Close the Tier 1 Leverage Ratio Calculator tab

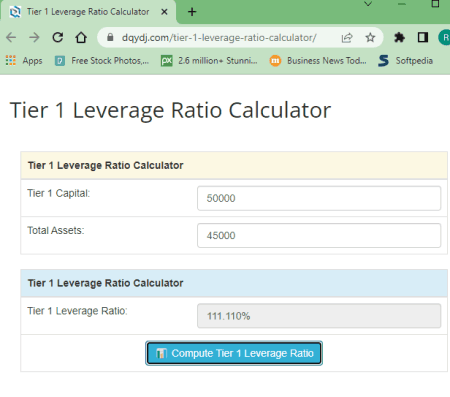click(x=164, y=12)
